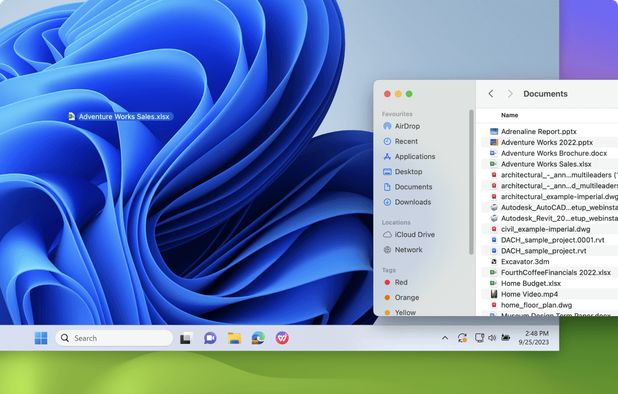Click the Adventure Works Brochure.docx file icon

493,153
